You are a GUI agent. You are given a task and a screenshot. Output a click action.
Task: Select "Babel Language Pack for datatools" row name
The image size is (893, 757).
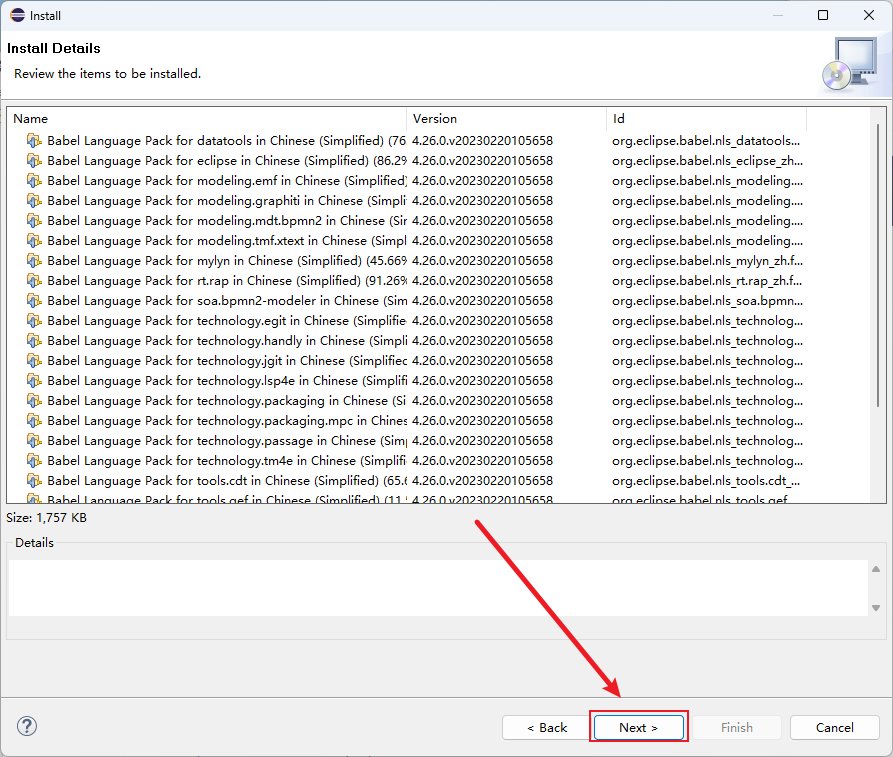click(x=226, y=141)
